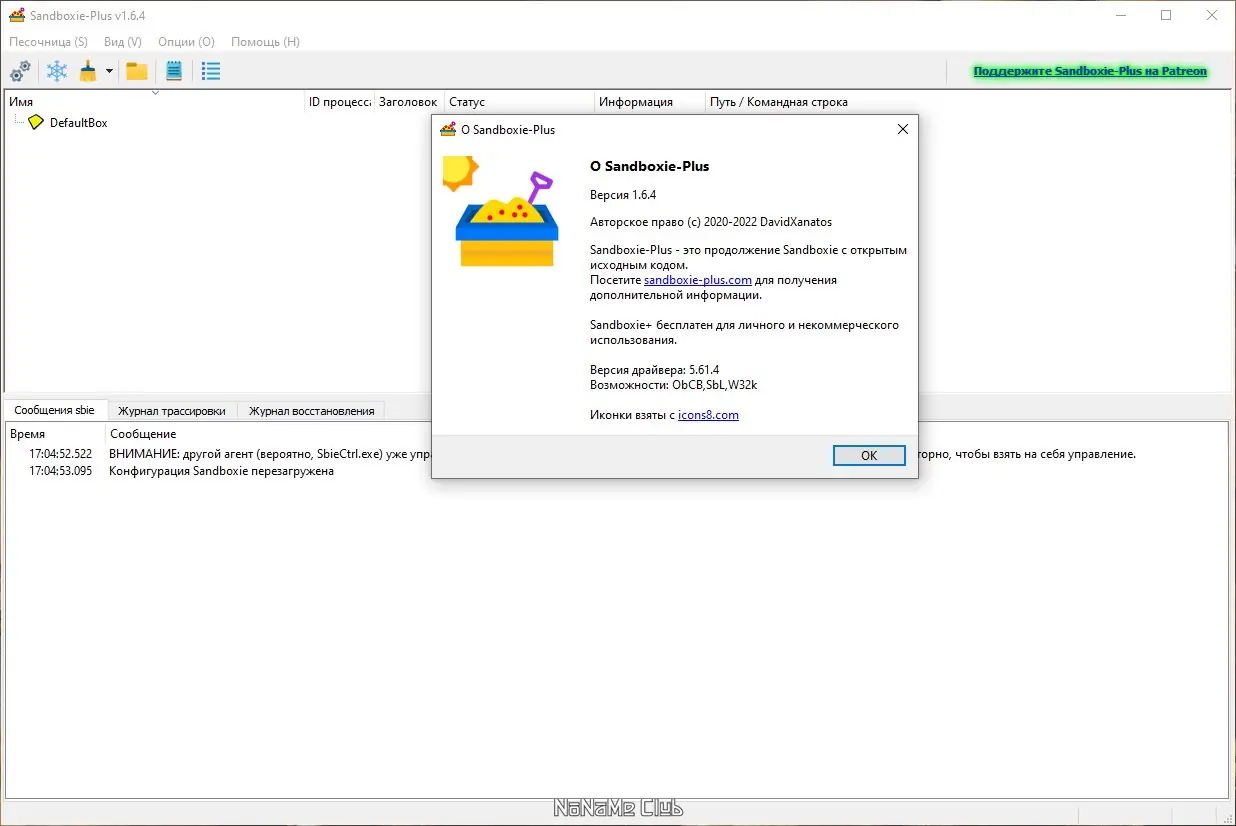Switch to the Сообщения sbie tab
This screenshot has height=826, width=1236.
coord(55,410)
